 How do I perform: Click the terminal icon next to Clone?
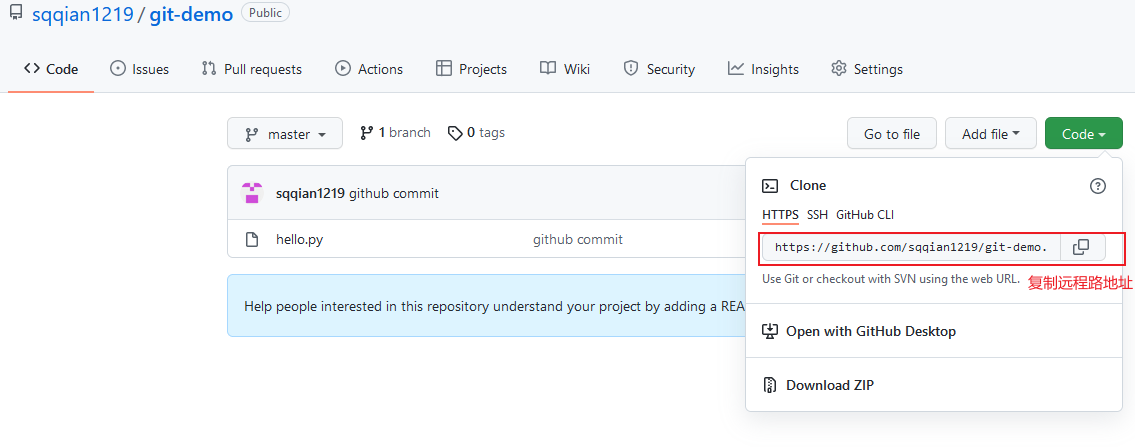point(770,186)
